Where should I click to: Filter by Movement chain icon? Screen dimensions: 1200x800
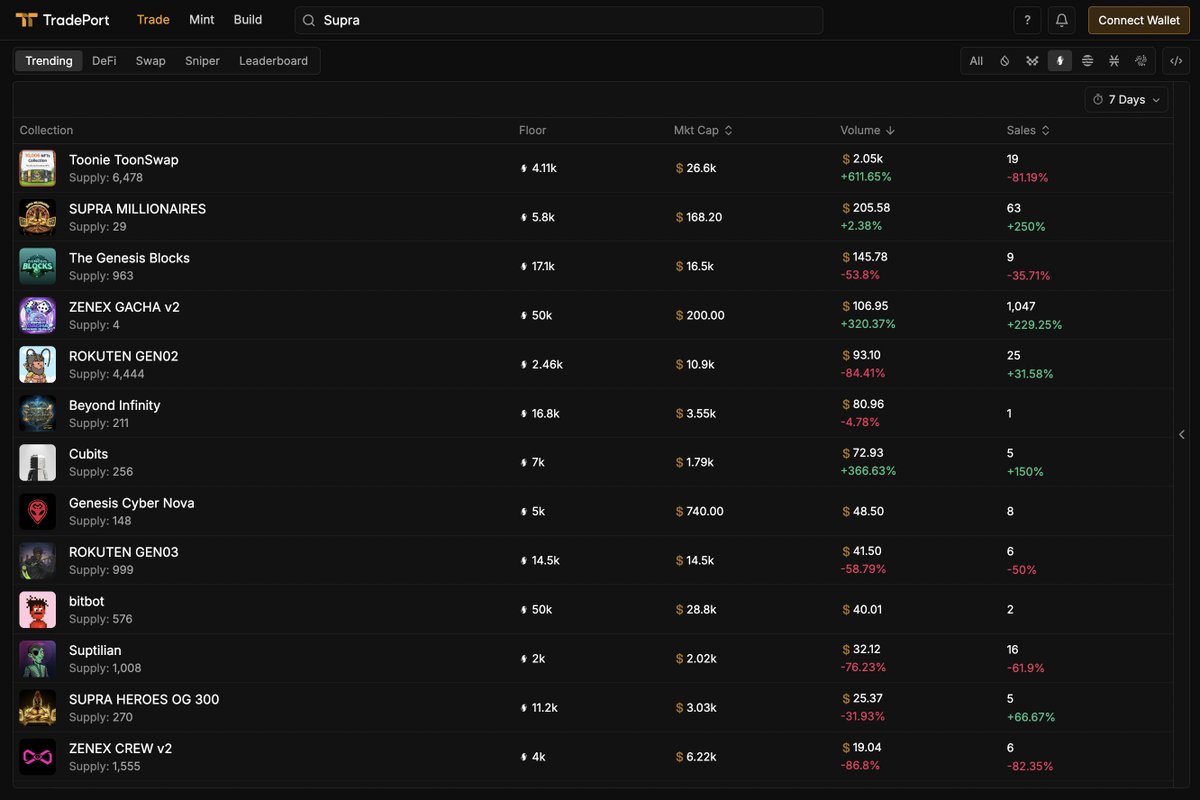(x=1032, y=61)
